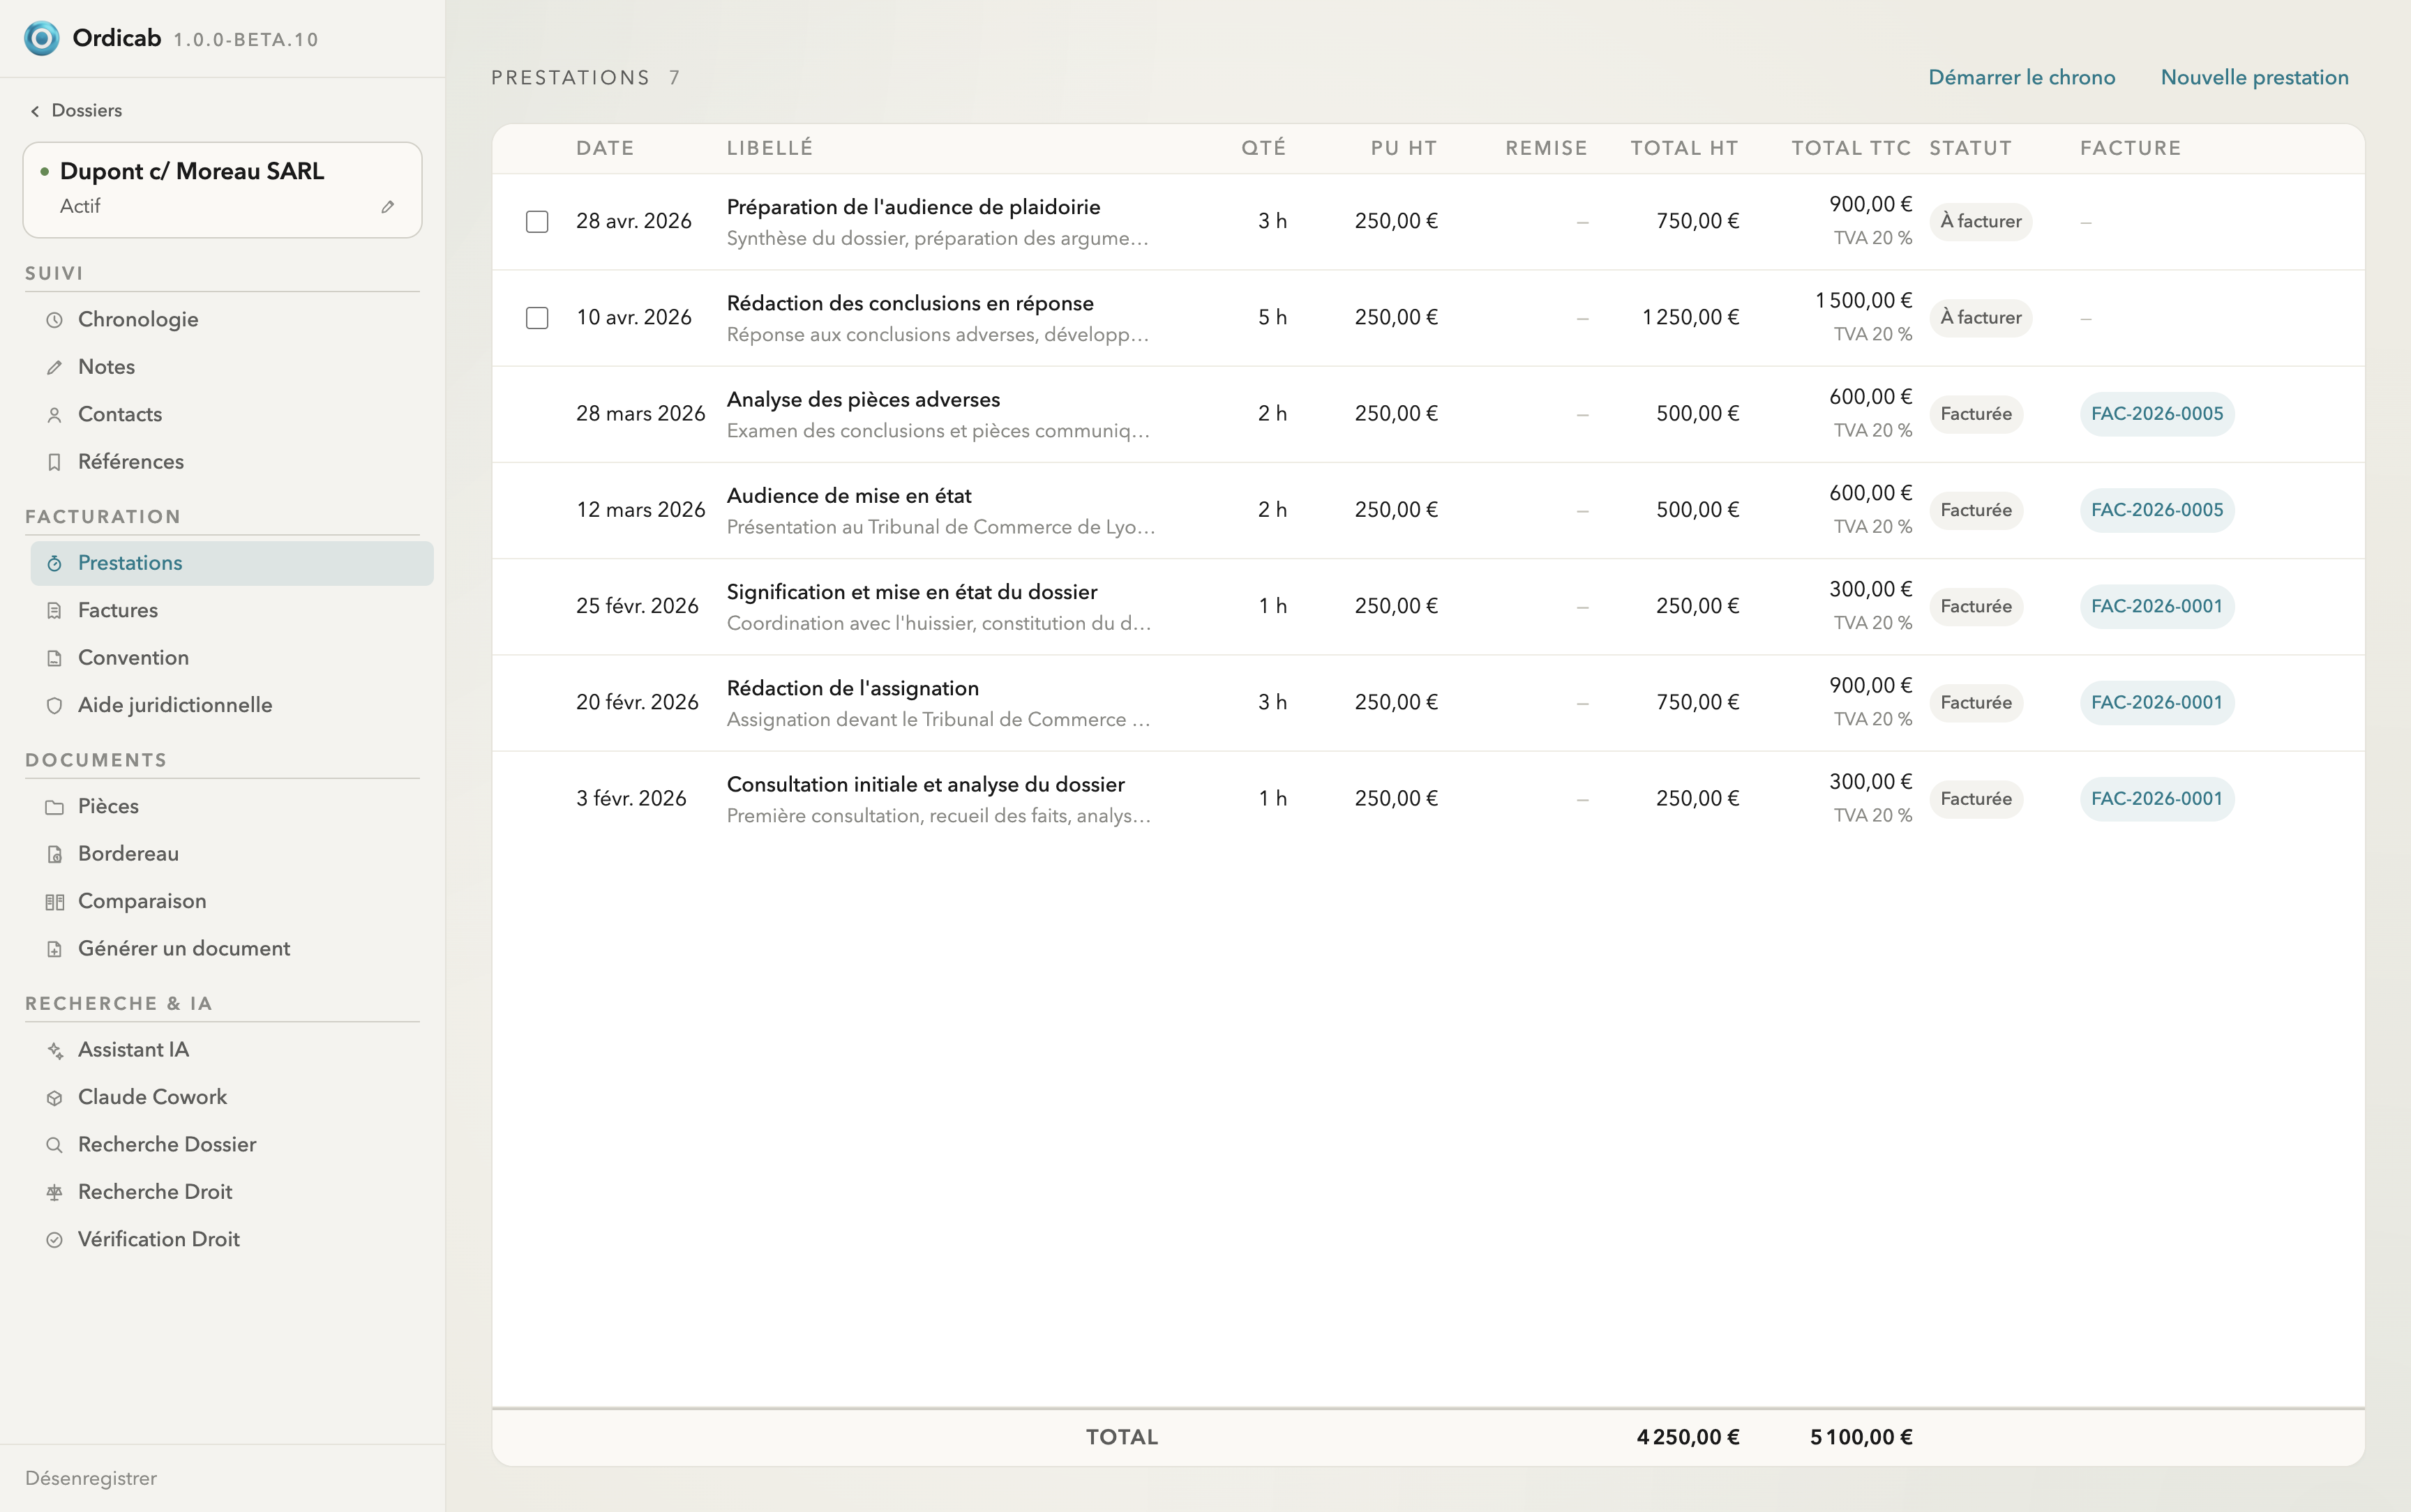Viewport: 2411px width, 1512px height.
Task: Tick the checkbox for 10 avr. 2026 prestation
Action: 537,318
